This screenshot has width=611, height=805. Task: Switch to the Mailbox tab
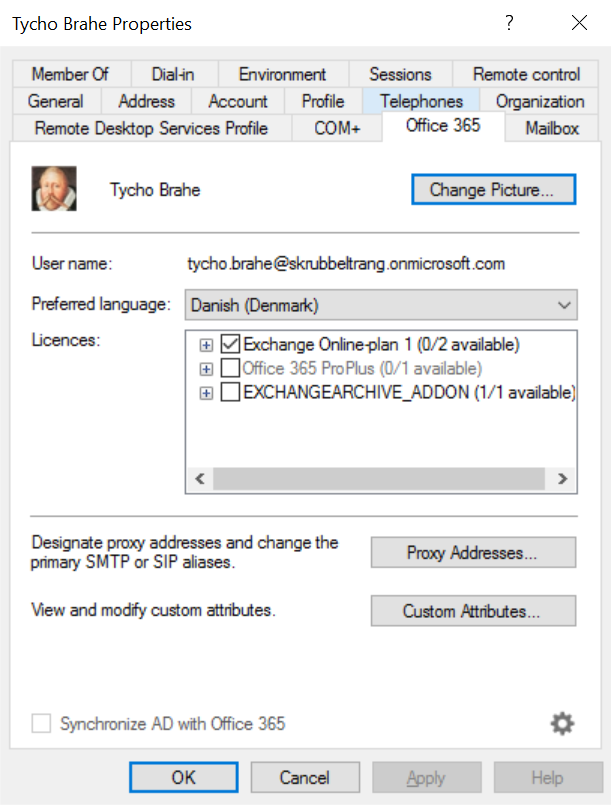552,128
